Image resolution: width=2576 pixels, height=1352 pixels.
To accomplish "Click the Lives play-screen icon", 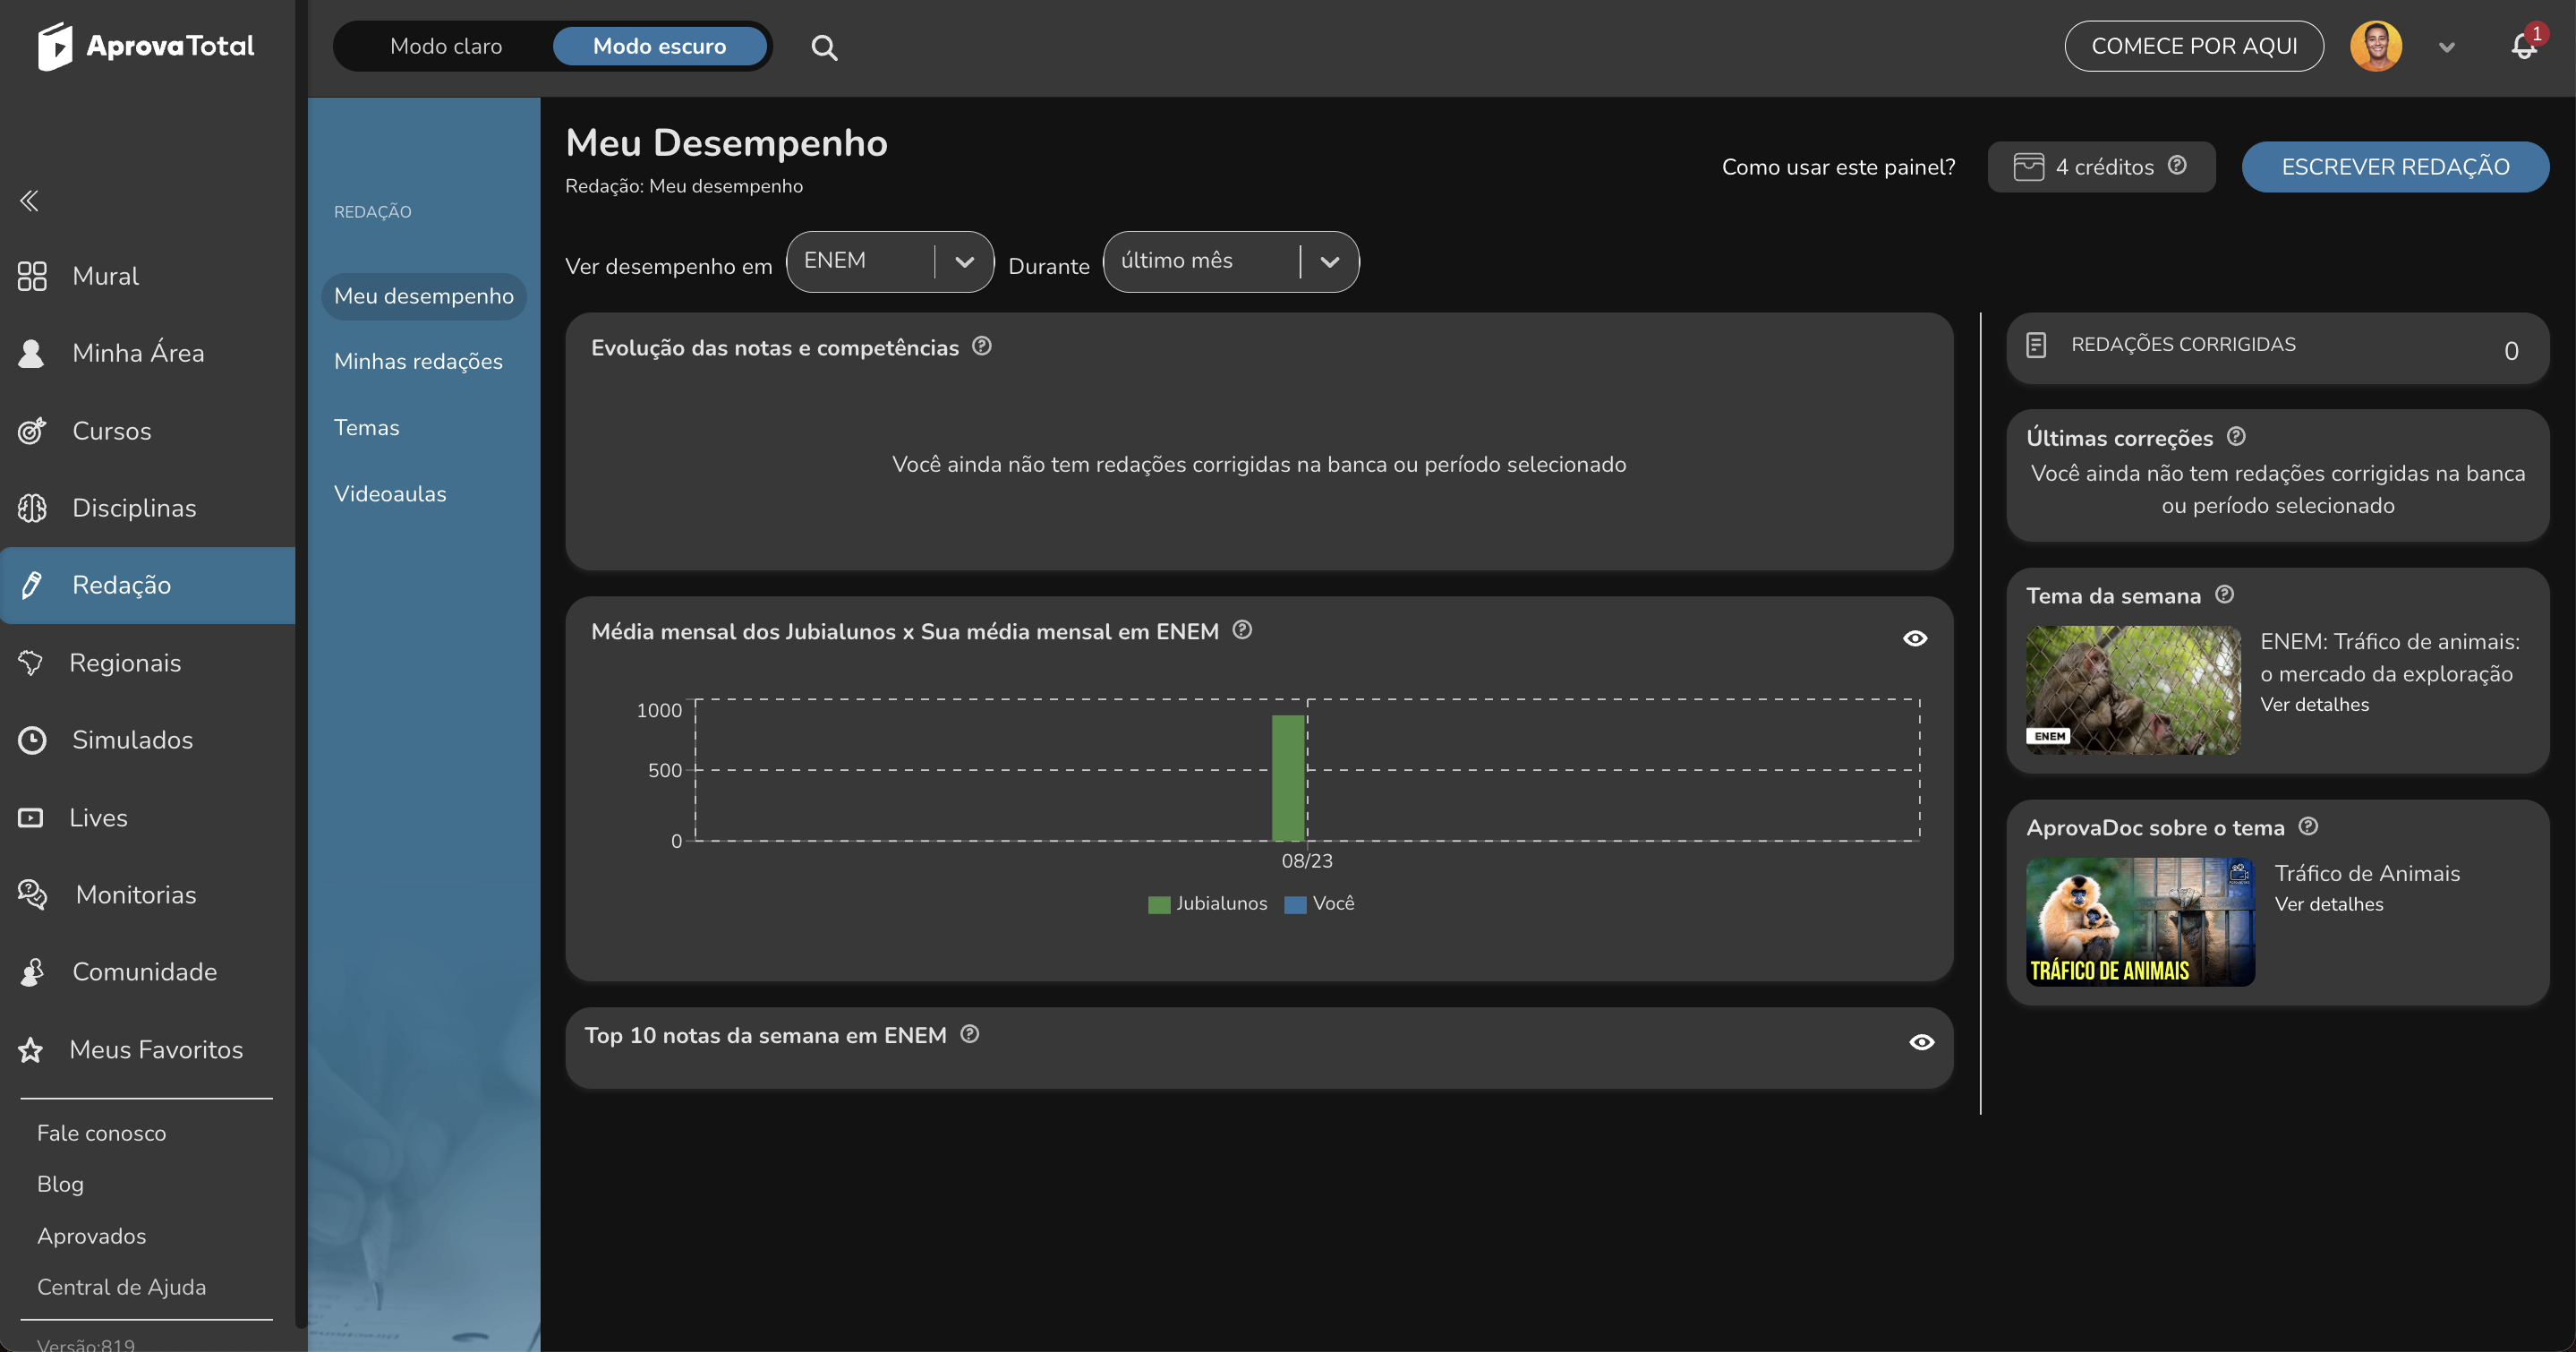I will [x=30, y=818].
